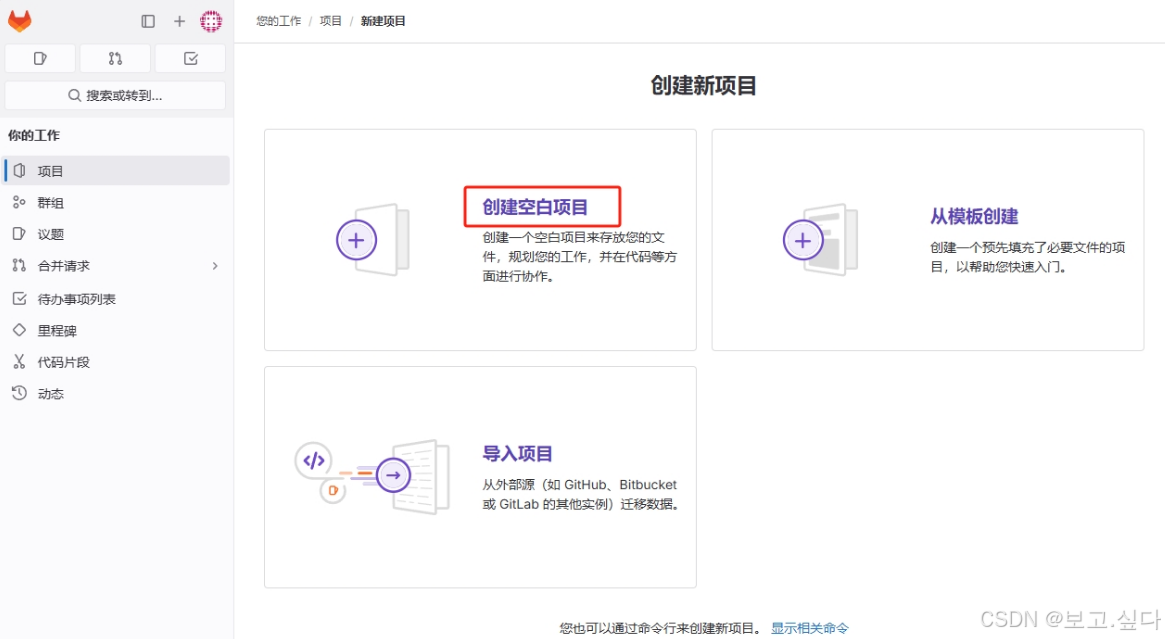
Task: Click the 显示相关命令 link
Action: click(x=809, y=627)
